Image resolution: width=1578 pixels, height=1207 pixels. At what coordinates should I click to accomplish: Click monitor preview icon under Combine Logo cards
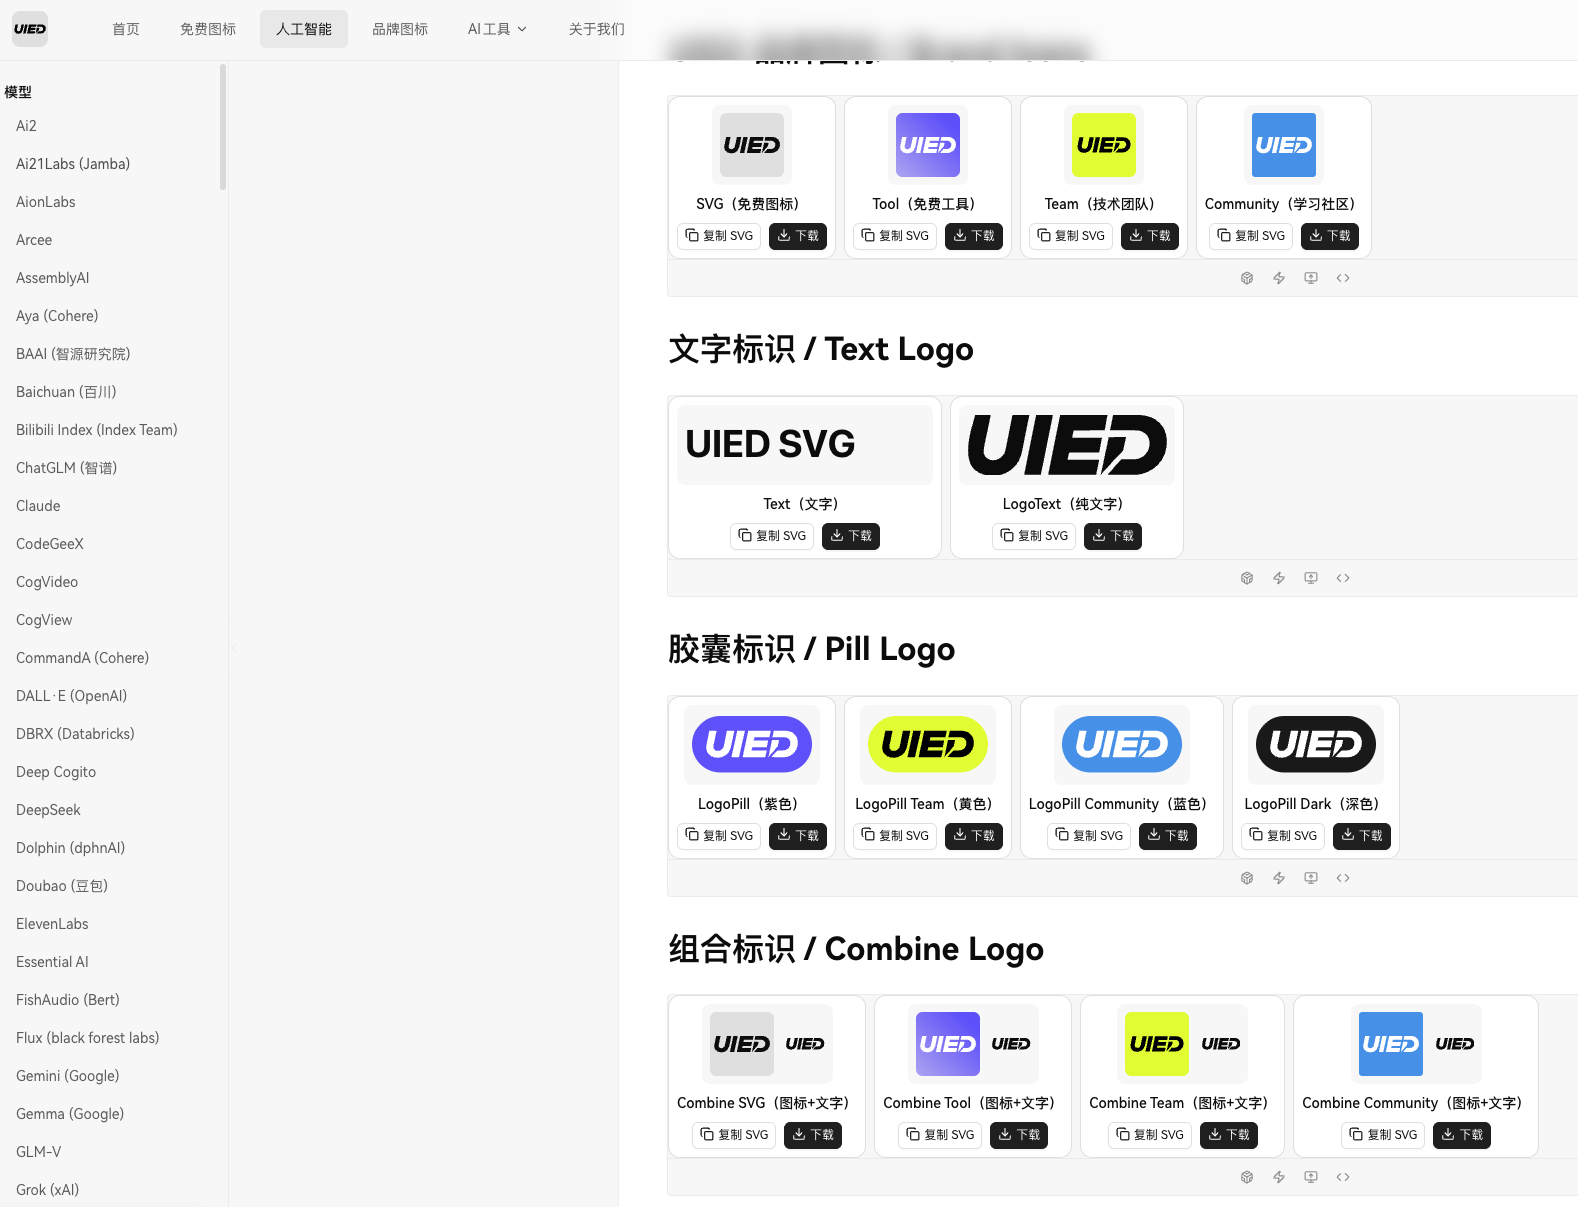pyautogui.click(x=1311, y=1177)
